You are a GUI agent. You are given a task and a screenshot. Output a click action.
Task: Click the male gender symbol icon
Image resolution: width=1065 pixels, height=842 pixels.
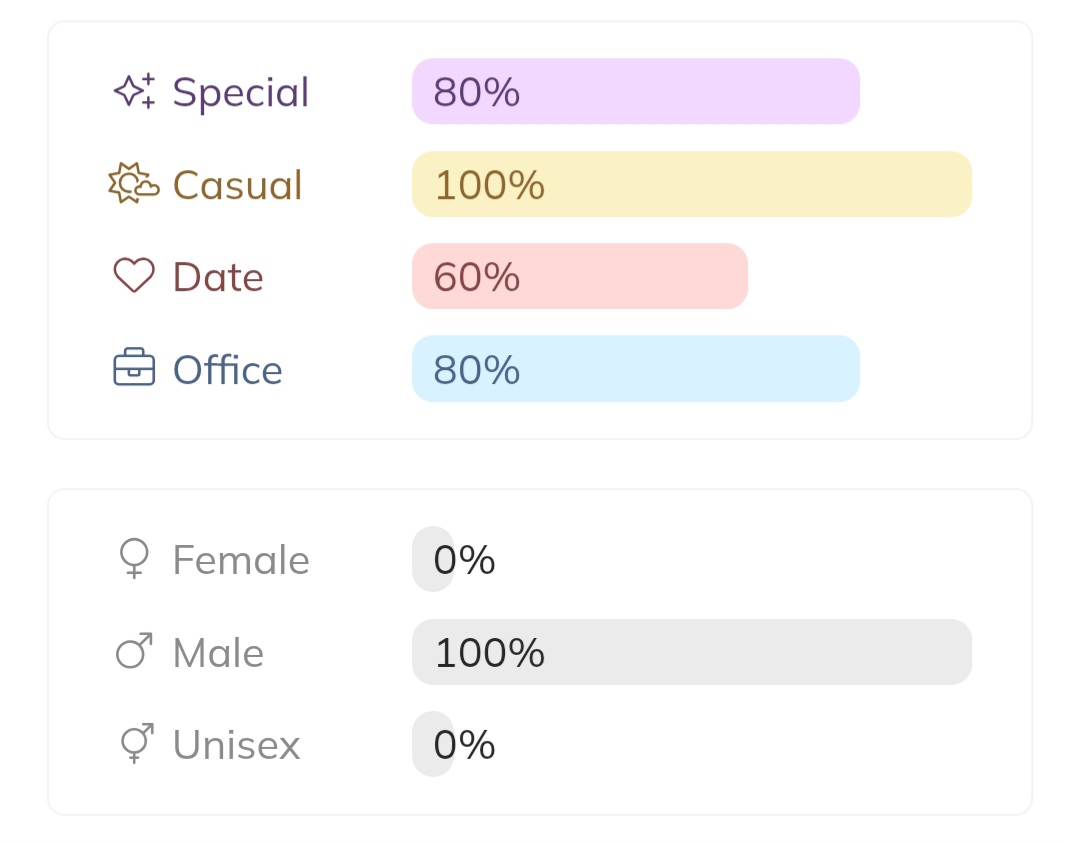134,652
